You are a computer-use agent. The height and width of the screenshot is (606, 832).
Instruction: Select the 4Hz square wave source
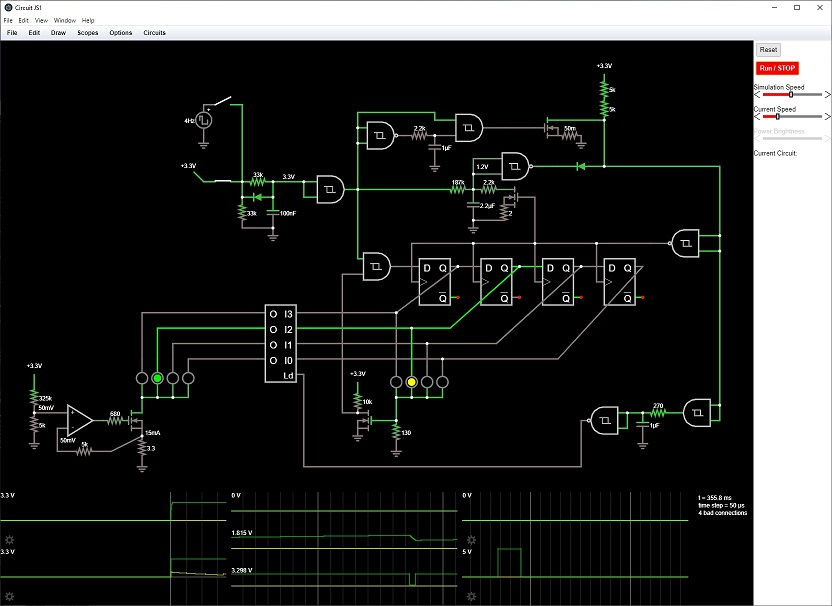click(x=204, y=120)
